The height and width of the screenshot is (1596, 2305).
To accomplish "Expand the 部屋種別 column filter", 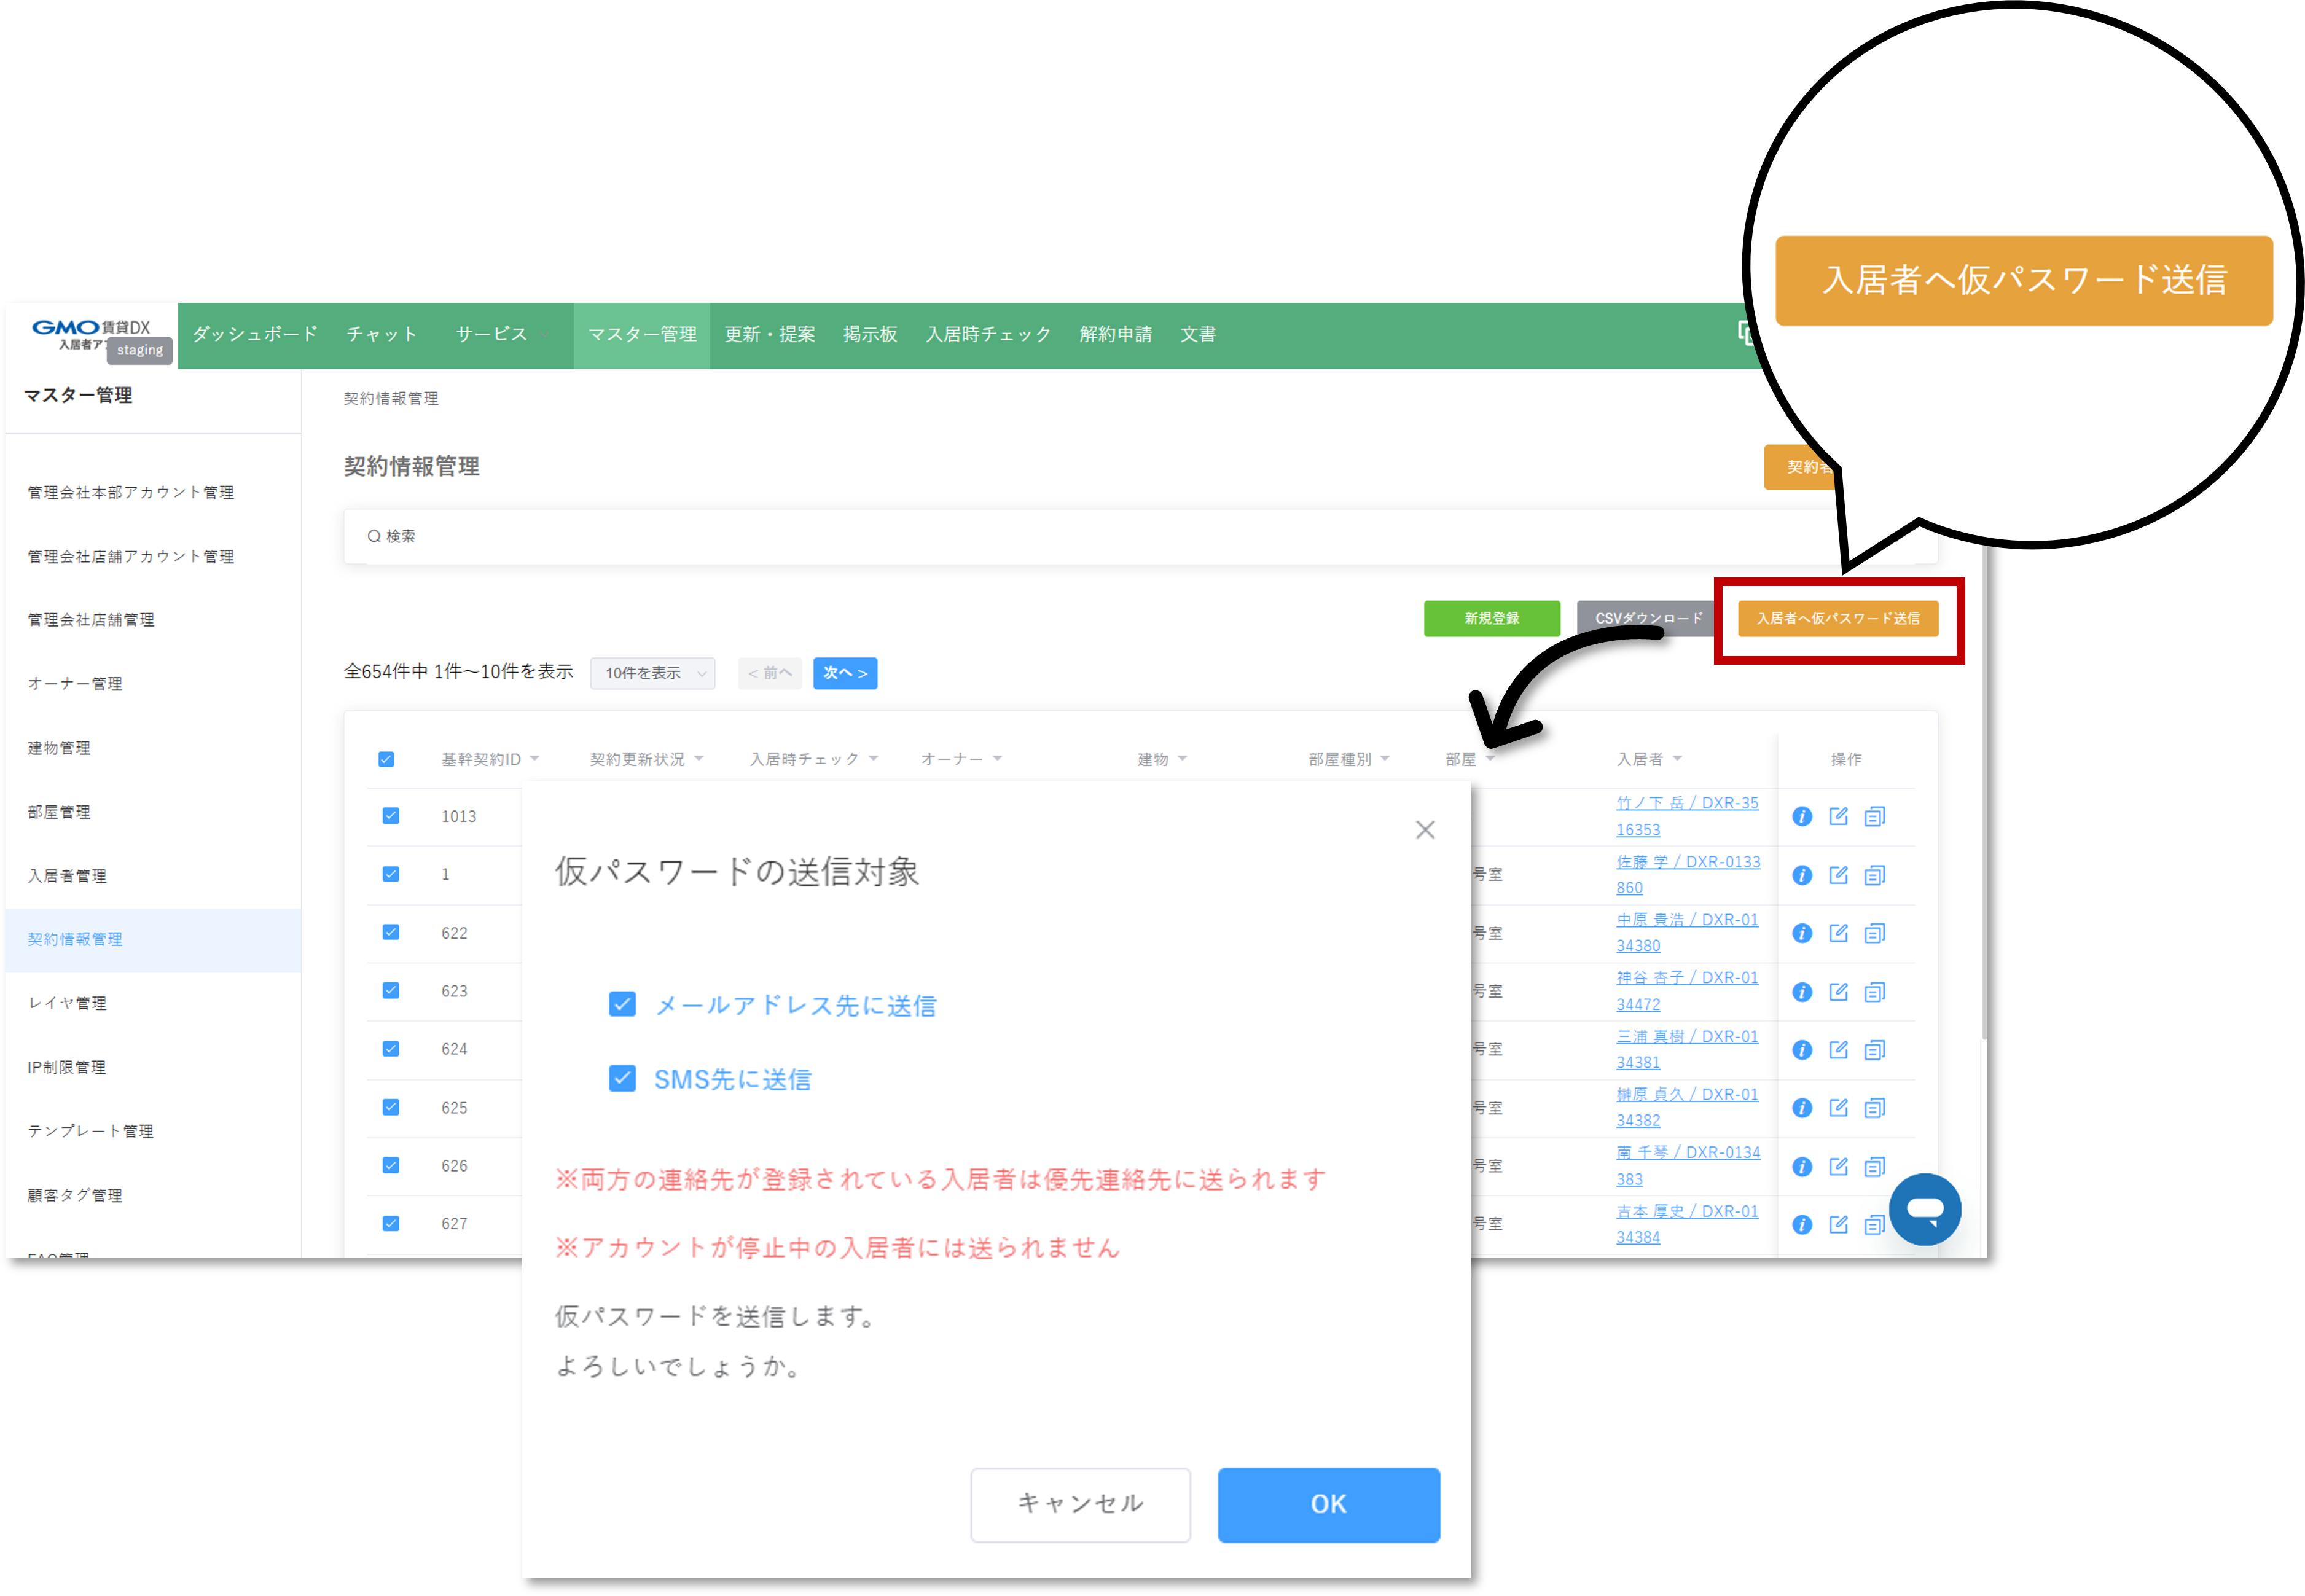I will [x=1347, y=758].
